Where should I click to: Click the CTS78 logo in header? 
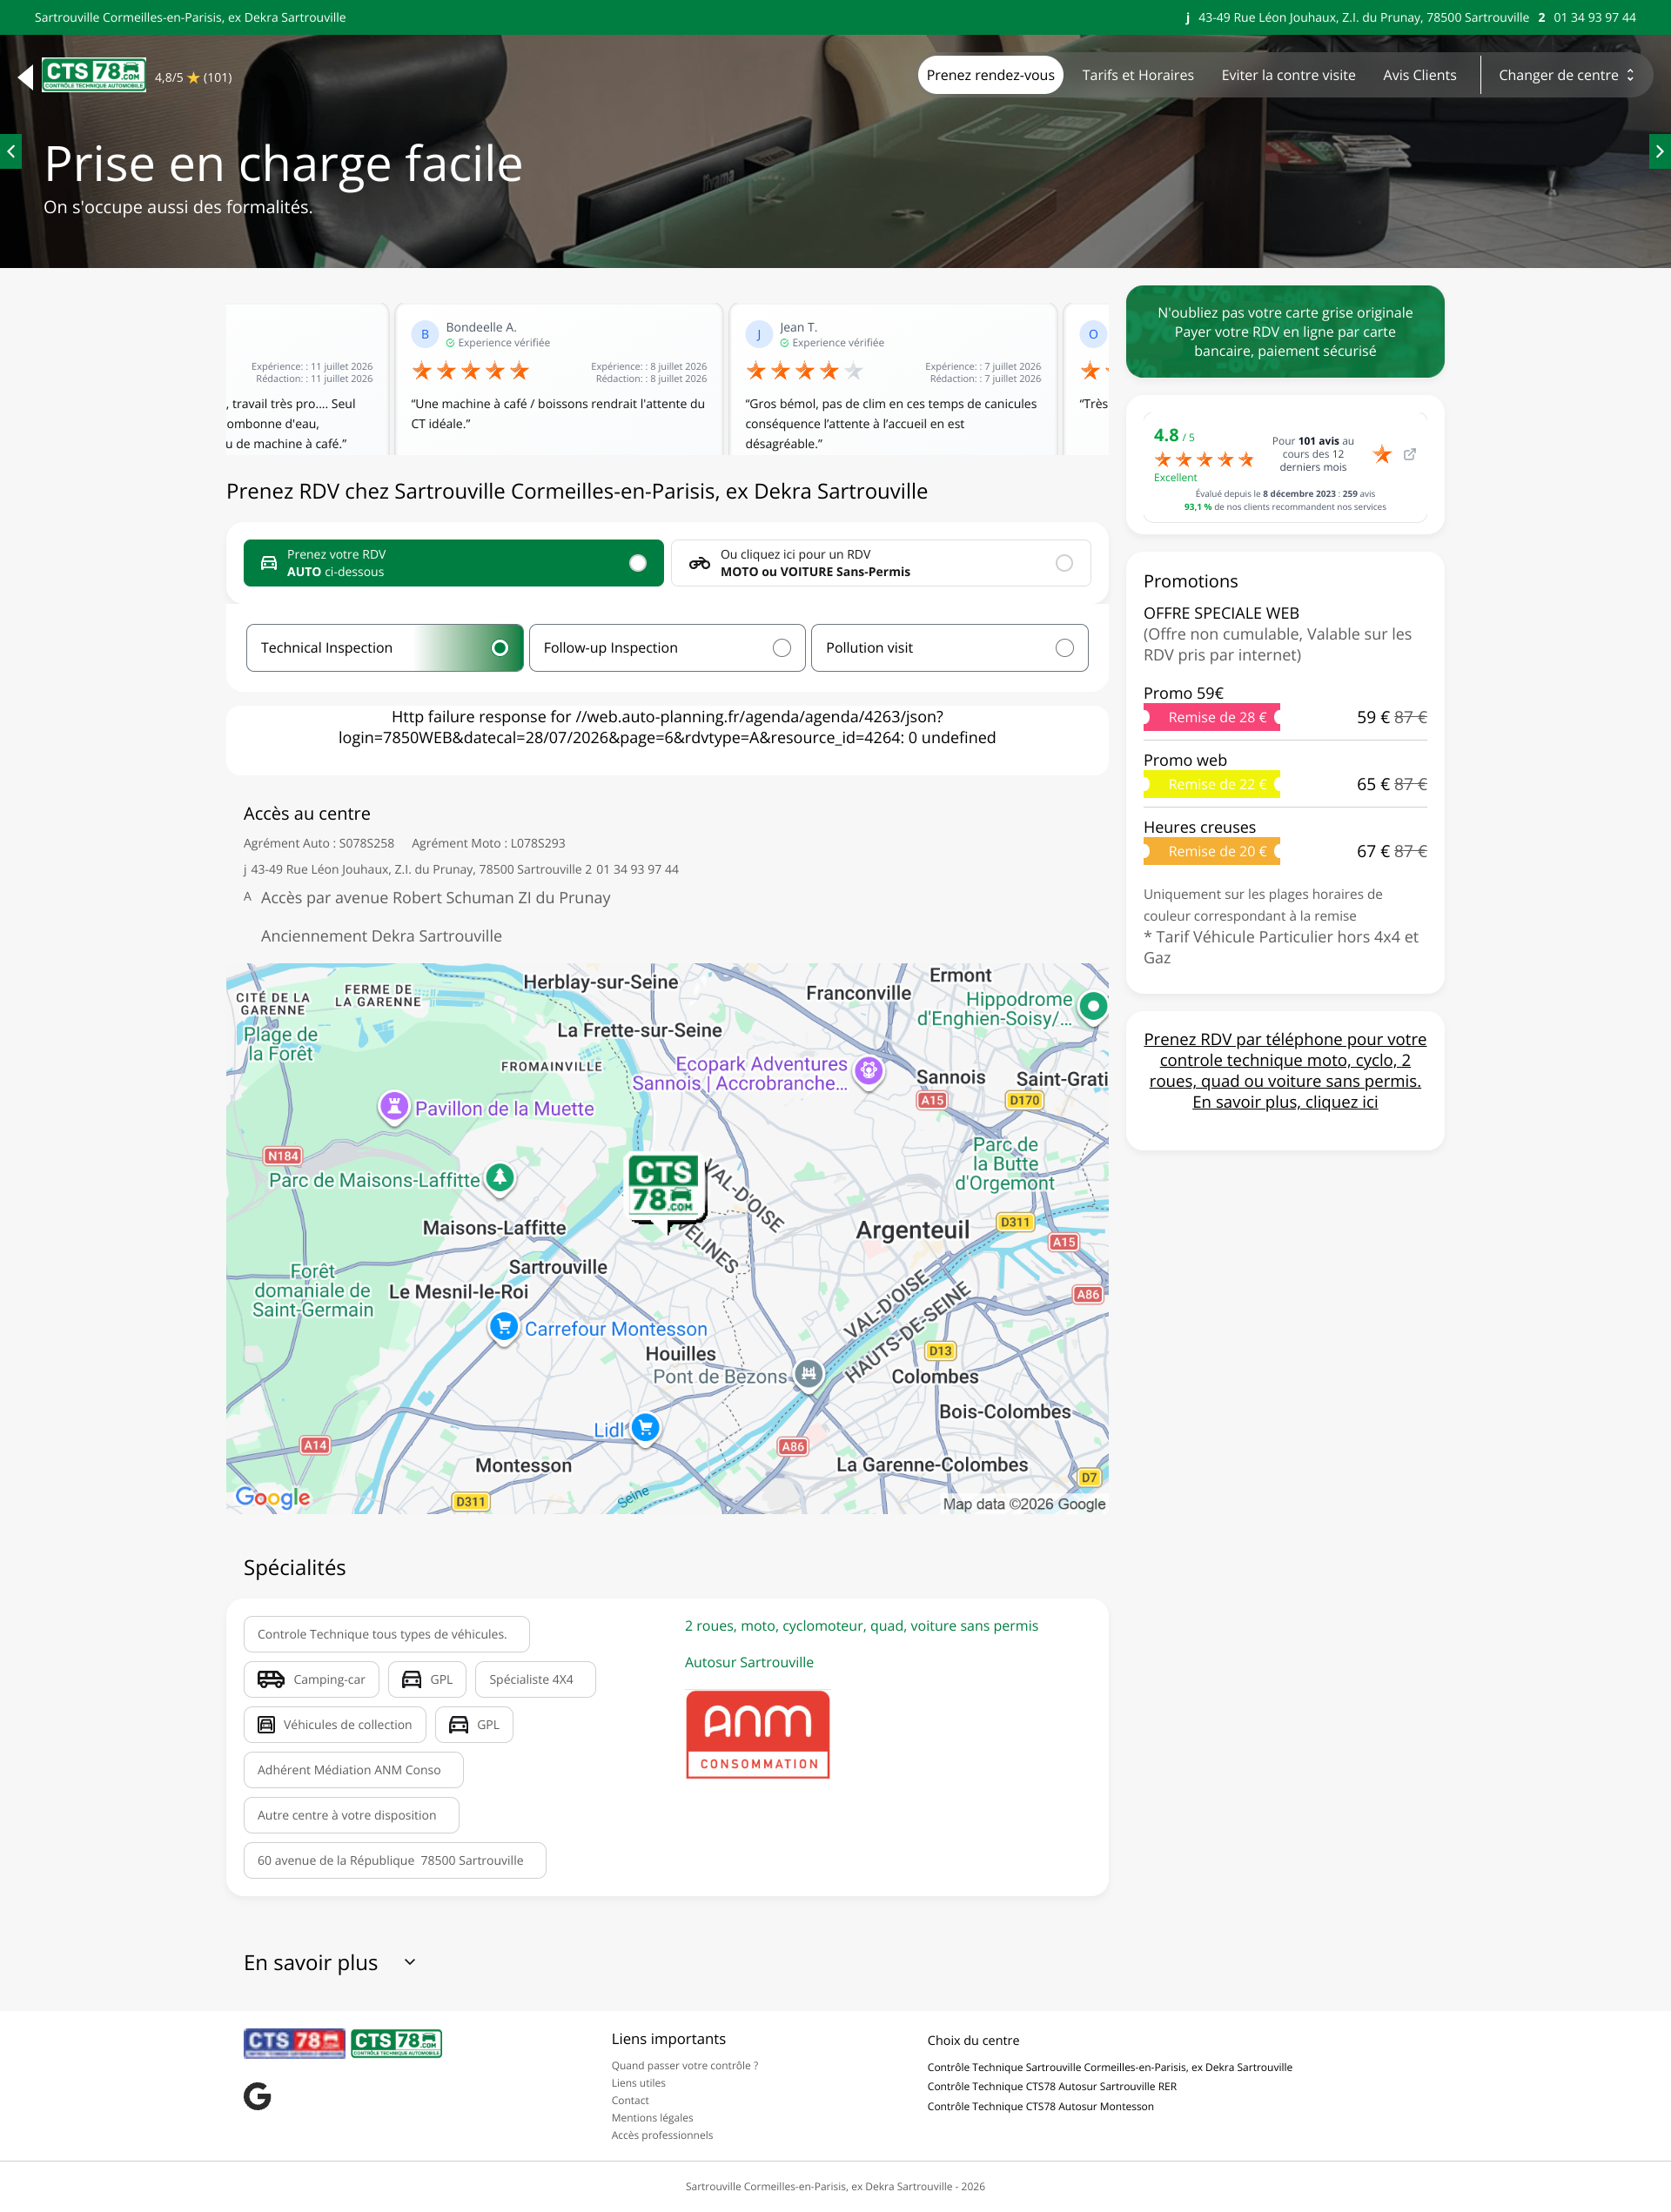[94, 75]
